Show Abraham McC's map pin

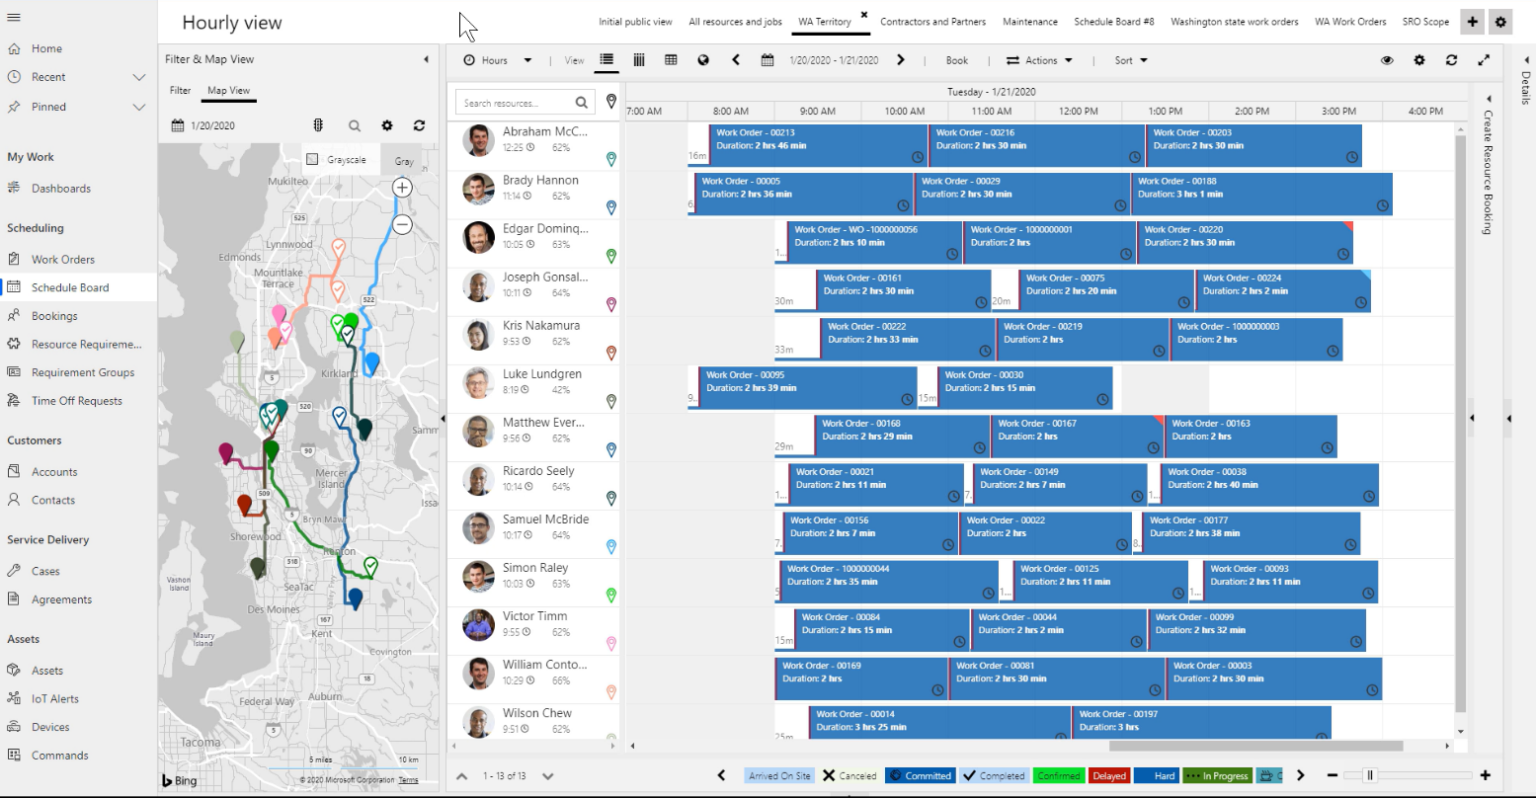tap(611, 159)
